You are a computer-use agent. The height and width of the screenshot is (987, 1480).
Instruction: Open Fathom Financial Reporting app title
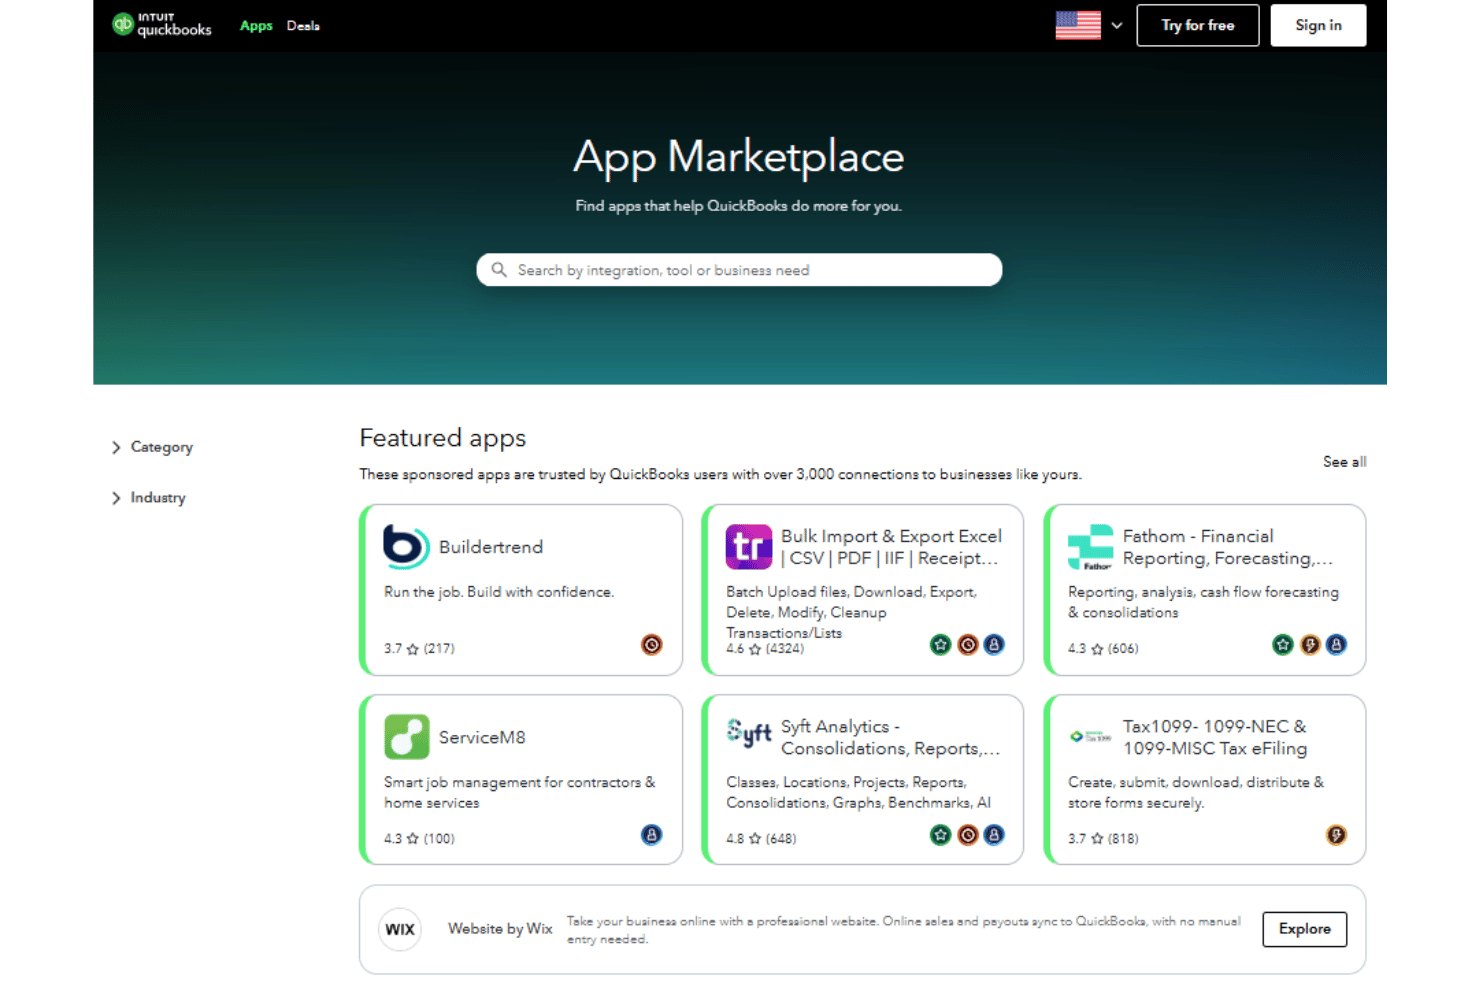[1227, 547]
